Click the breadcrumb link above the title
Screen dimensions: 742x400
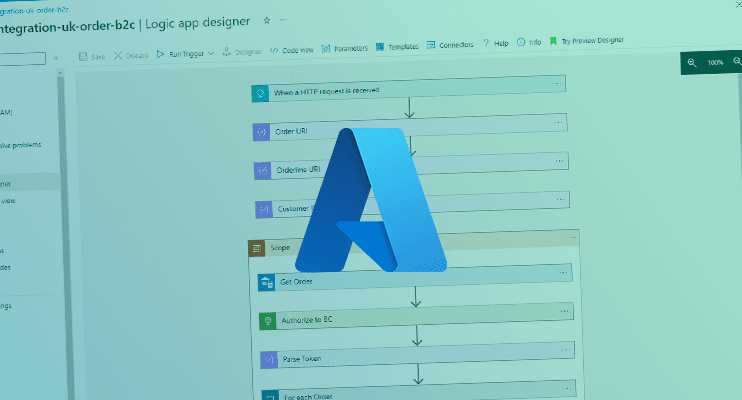(x=34, y=10)
